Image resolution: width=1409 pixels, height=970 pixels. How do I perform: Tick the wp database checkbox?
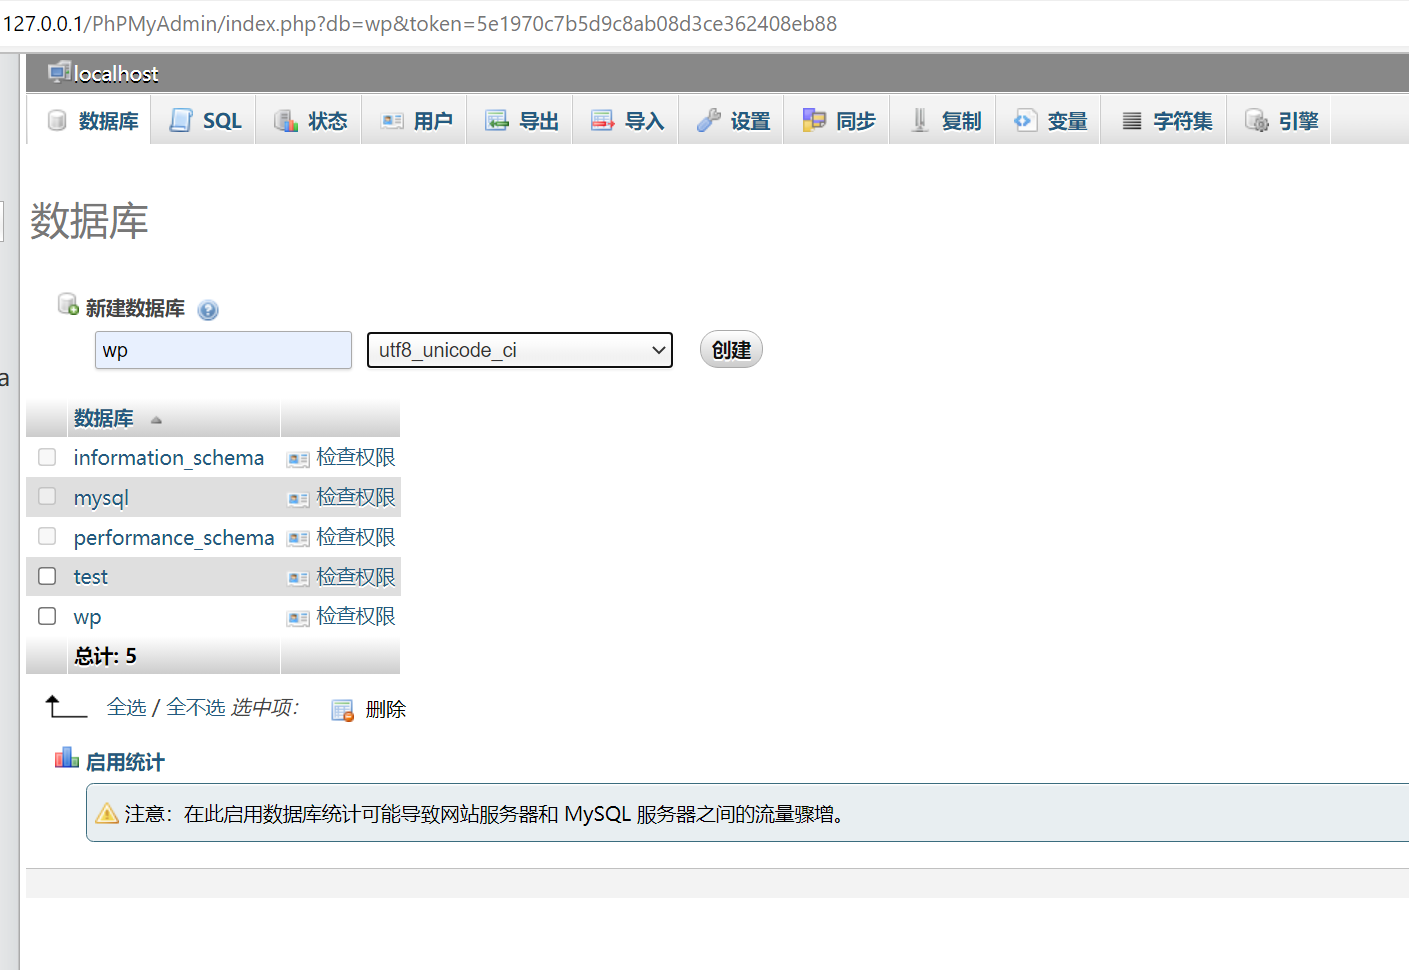[47, 616]
